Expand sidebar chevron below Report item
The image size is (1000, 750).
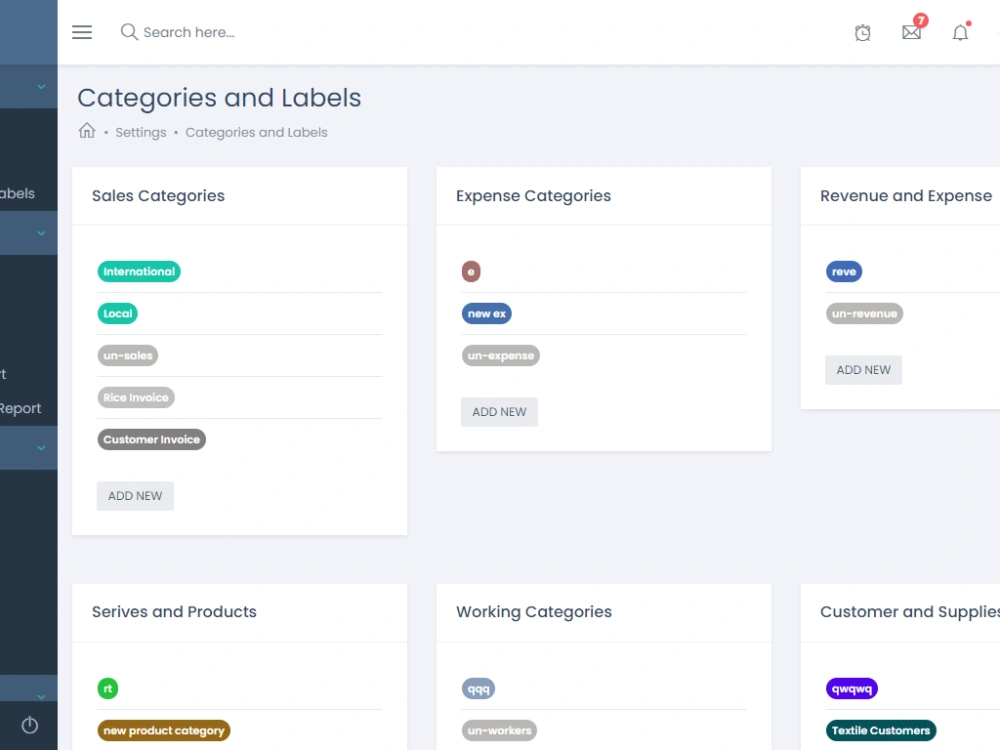pyautogui.click(x=41, y=448)
